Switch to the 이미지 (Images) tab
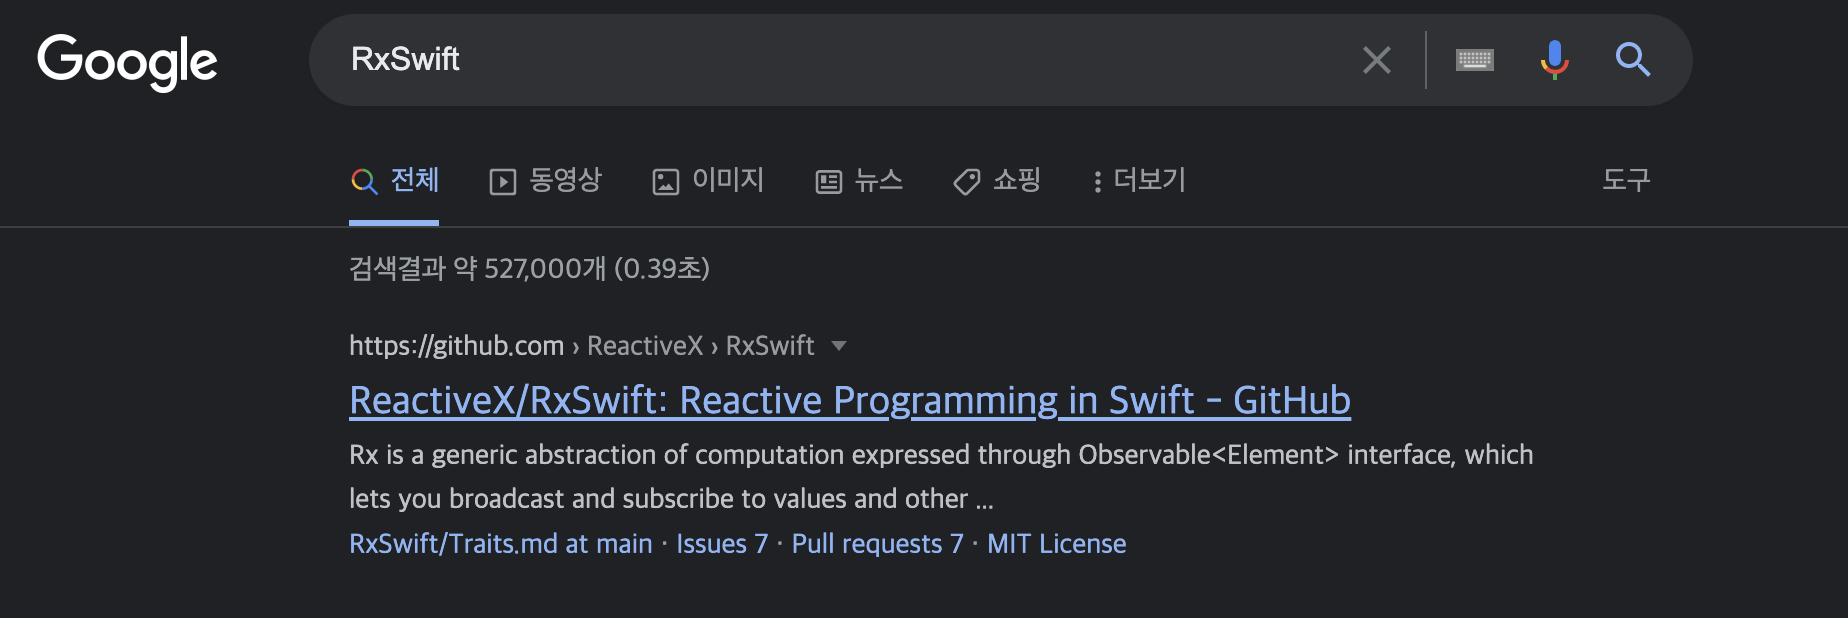The width and height of the screenshot is (1848, 618). tap(708, 181)
